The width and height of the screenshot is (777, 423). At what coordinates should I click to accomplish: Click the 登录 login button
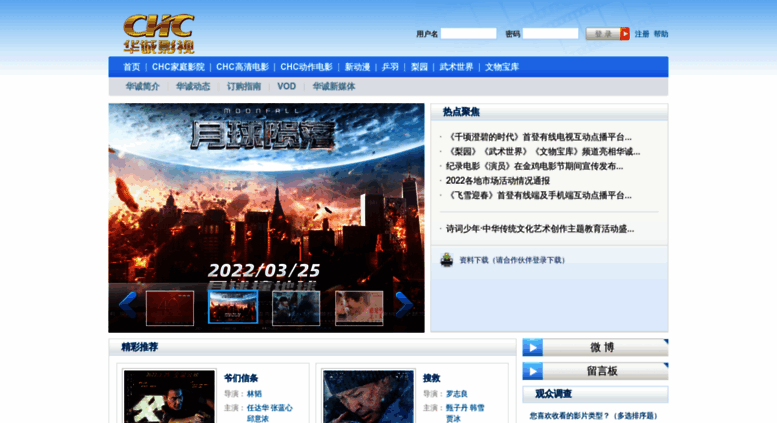point(603,34)
